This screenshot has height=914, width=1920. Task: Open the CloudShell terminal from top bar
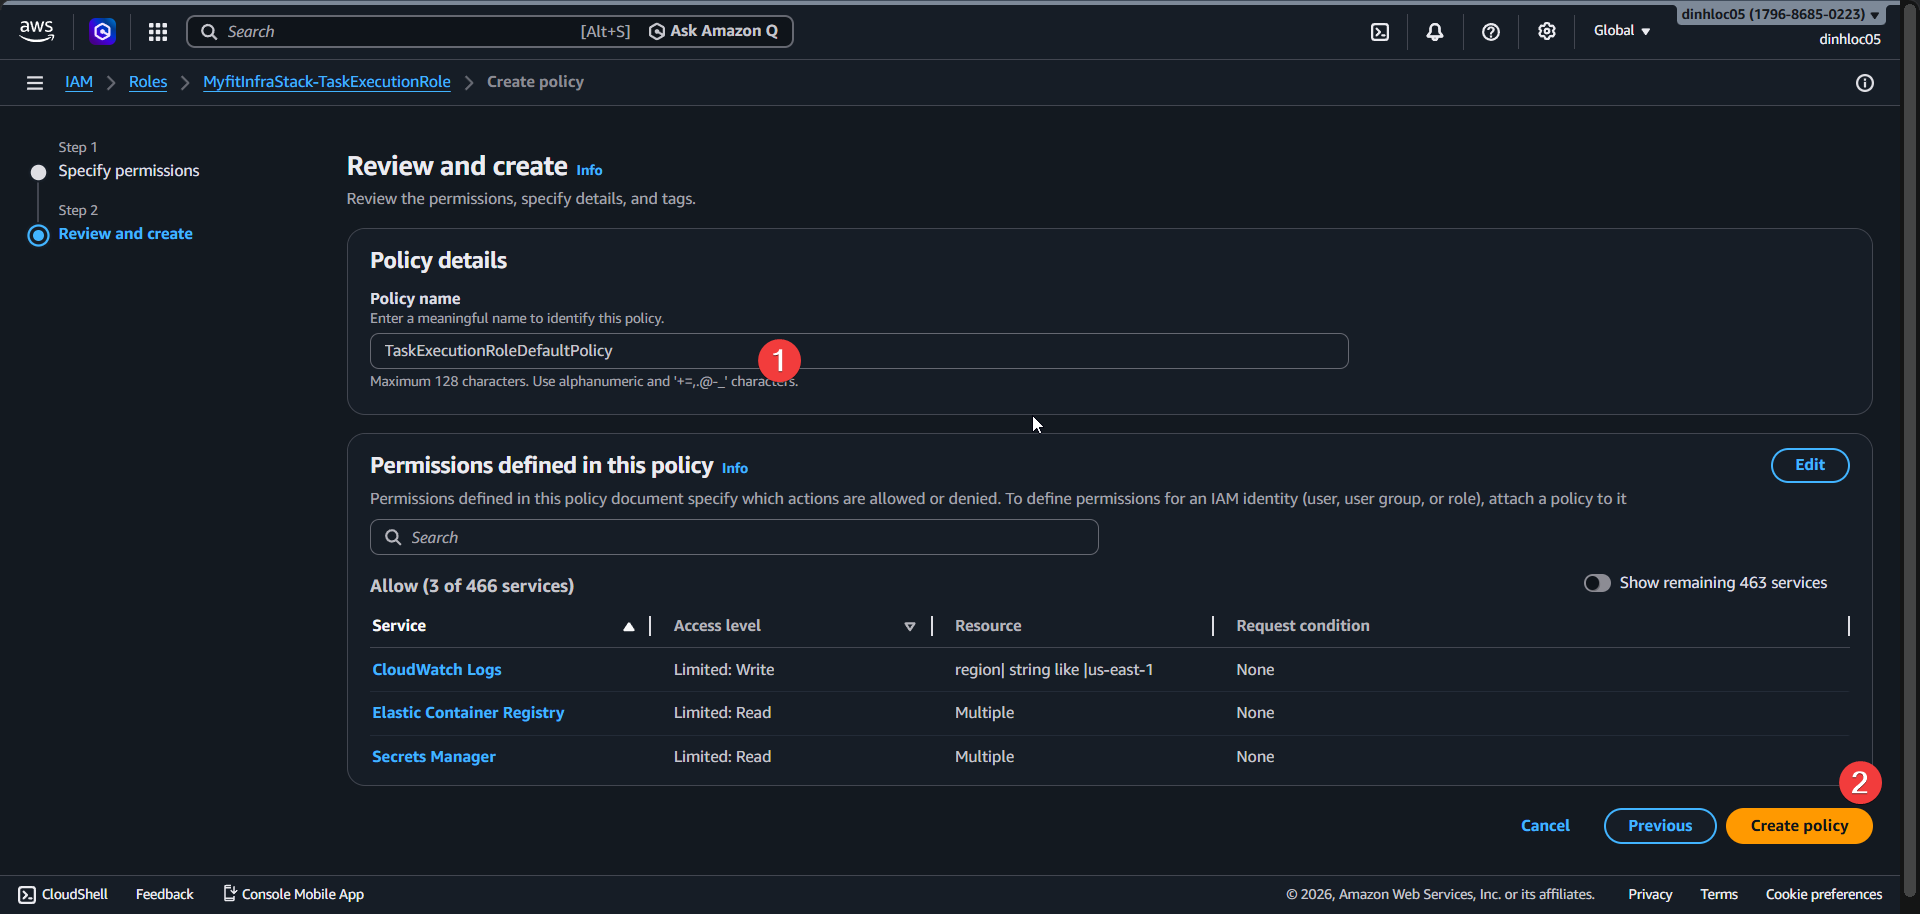coord(1380,31)
